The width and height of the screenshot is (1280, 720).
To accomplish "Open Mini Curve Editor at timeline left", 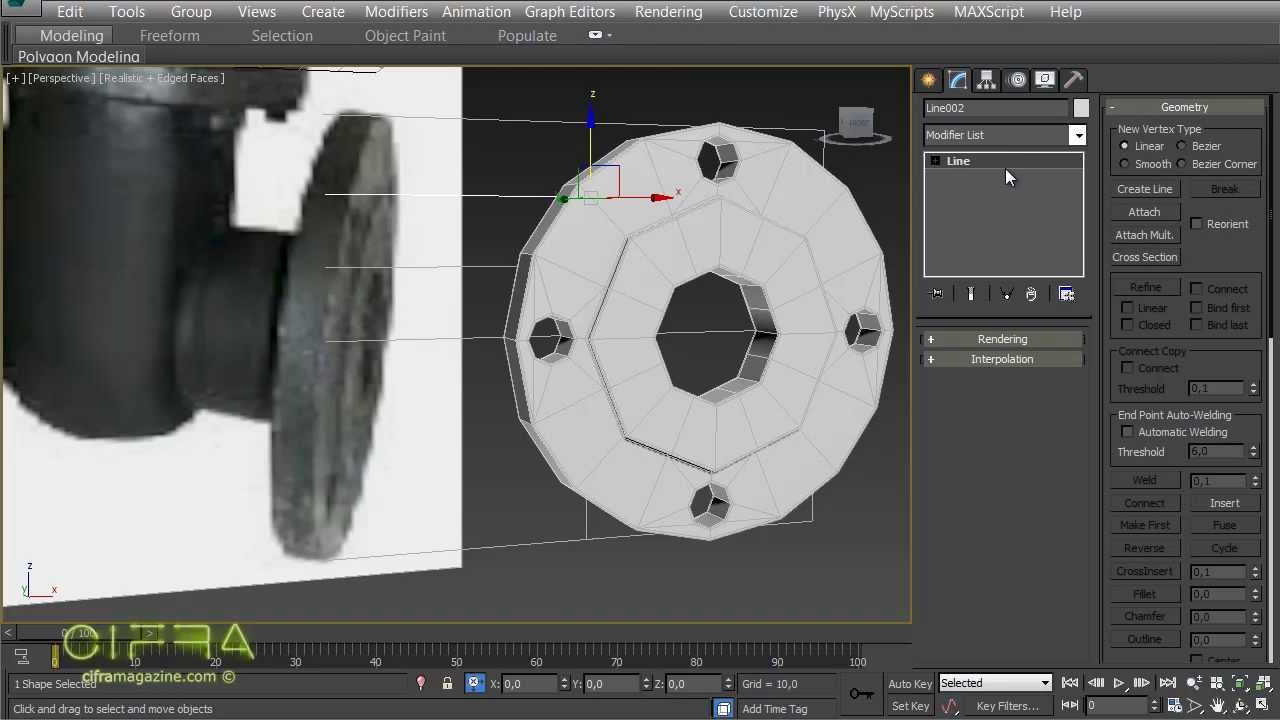I will tap(21, 656).
